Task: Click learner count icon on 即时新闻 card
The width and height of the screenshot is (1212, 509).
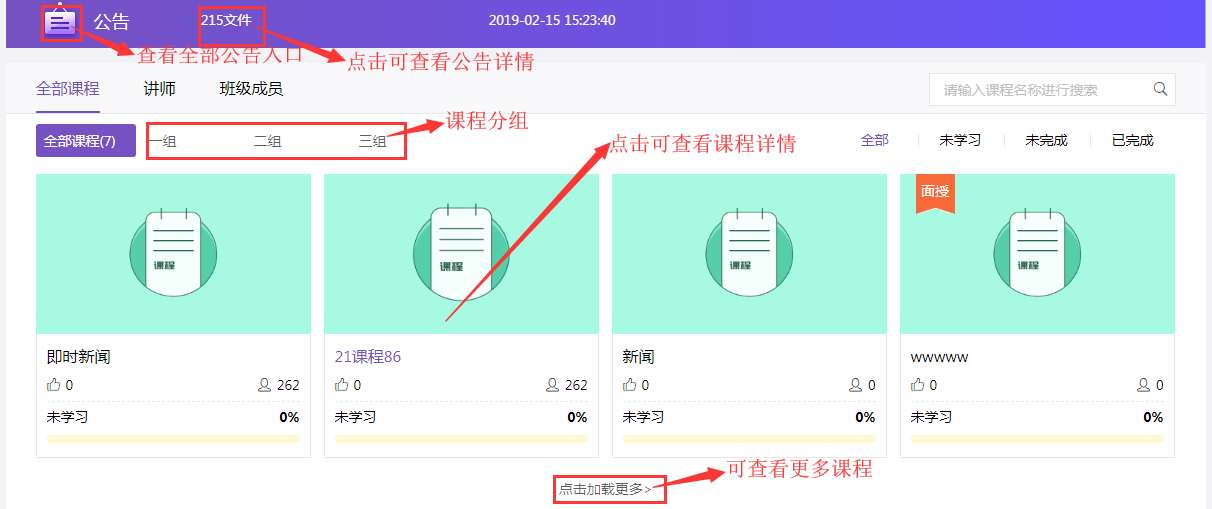Action: tap(265, 385)
